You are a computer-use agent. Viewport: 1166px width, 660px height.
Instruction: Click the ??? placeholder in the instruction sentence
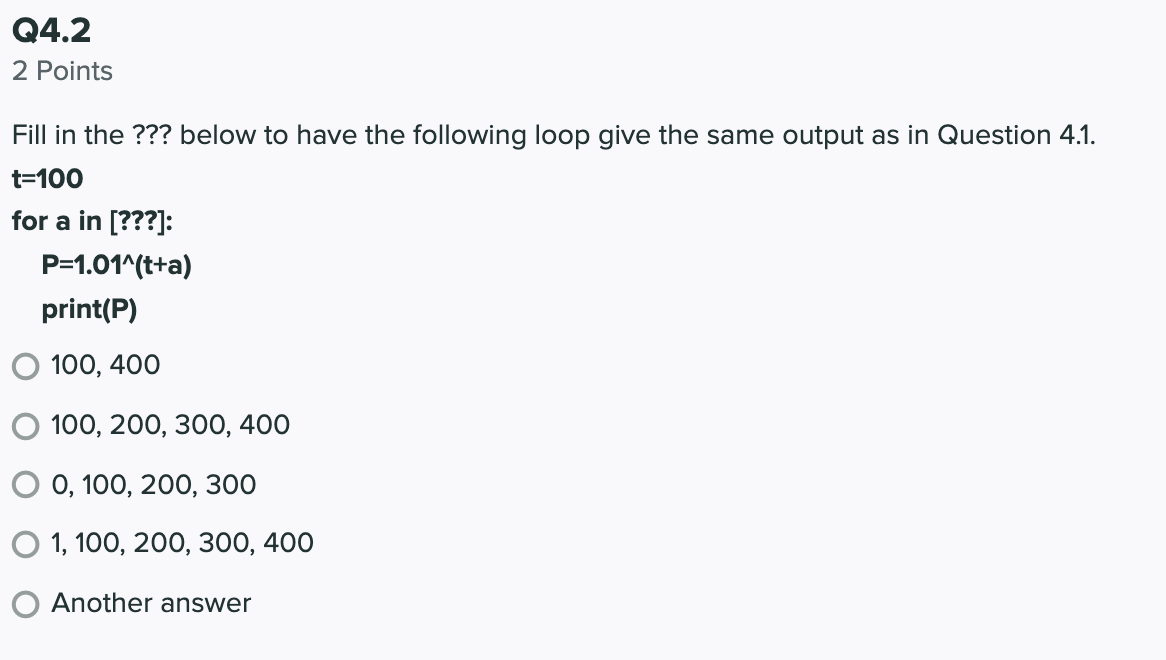click(152, 135)
